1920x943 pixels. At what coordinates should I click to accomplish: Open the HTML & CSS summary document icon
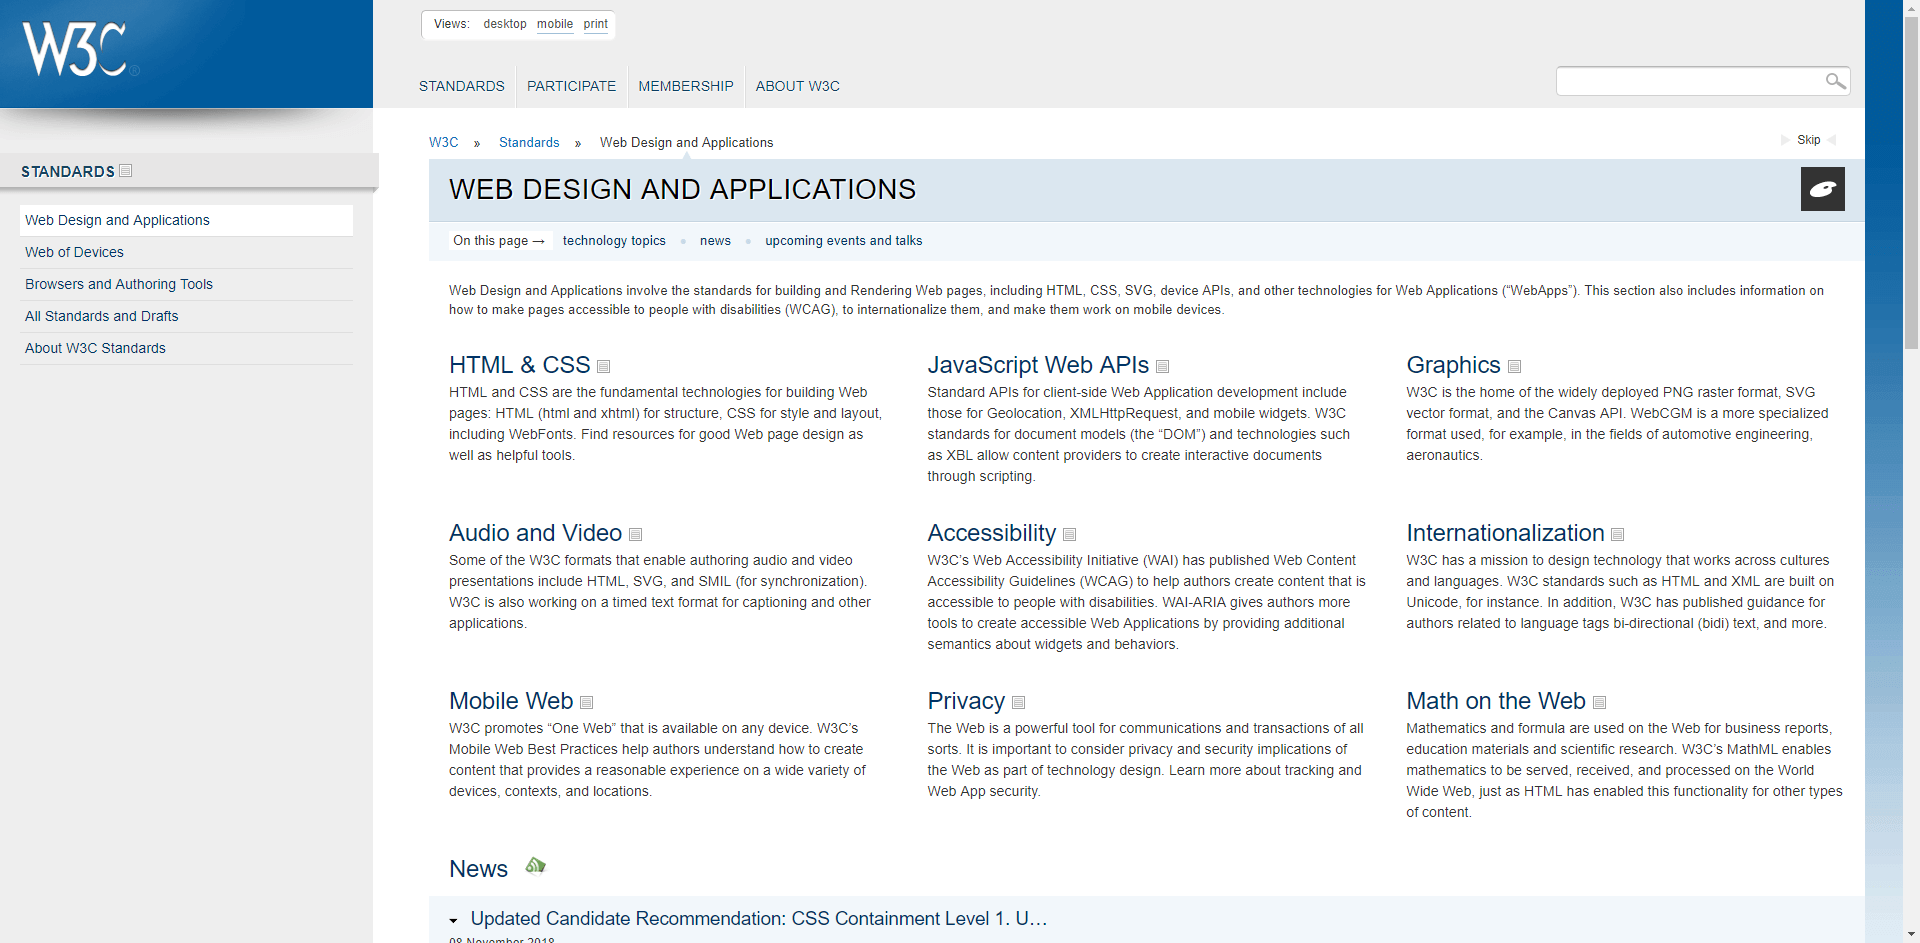(603, 367)
